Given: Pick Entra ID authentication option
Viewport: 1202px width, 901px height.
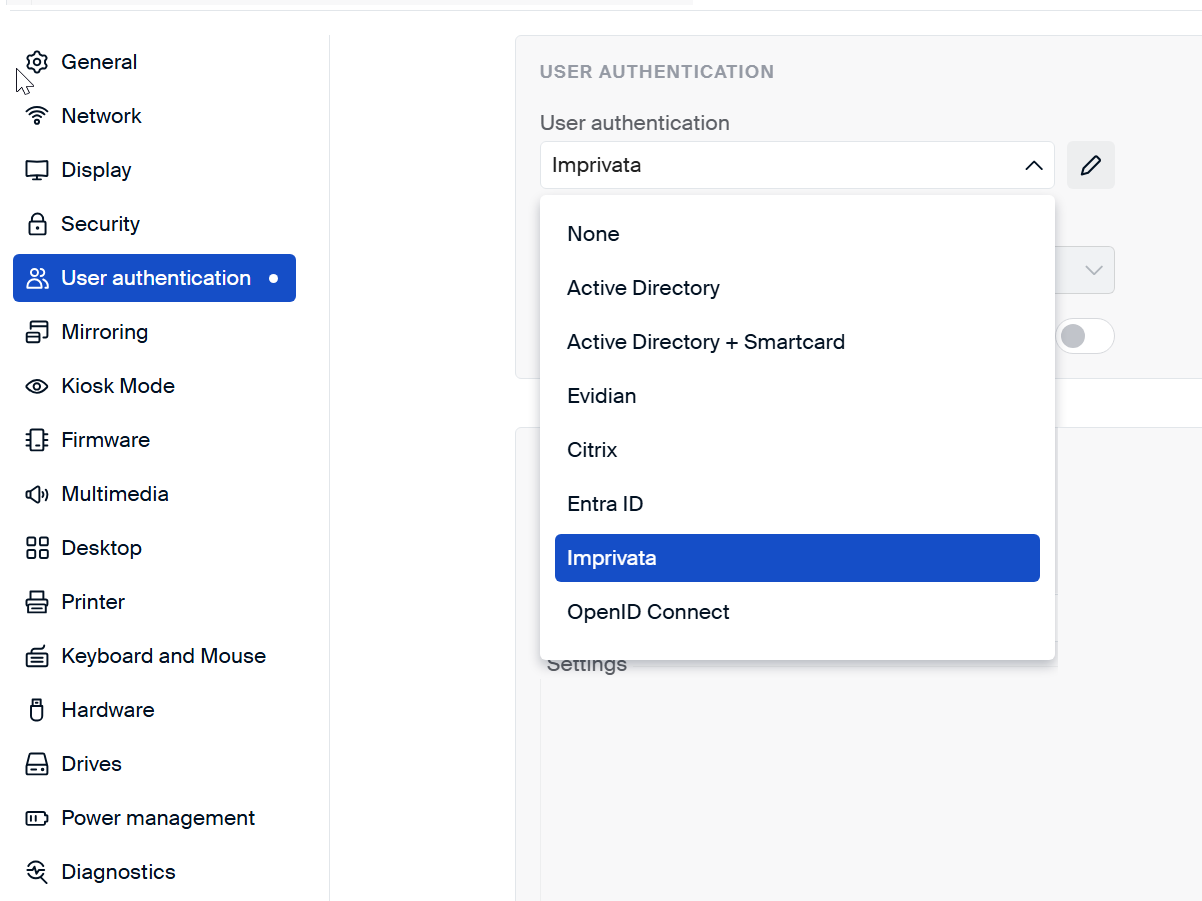Looking at the screenshot, I should 797,504.
